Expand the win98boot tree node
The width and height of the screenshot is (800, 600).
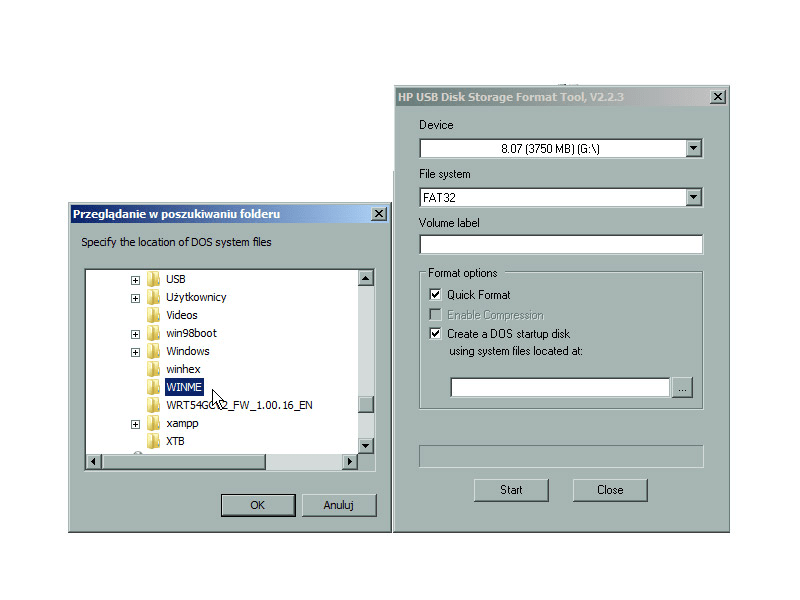136,333
